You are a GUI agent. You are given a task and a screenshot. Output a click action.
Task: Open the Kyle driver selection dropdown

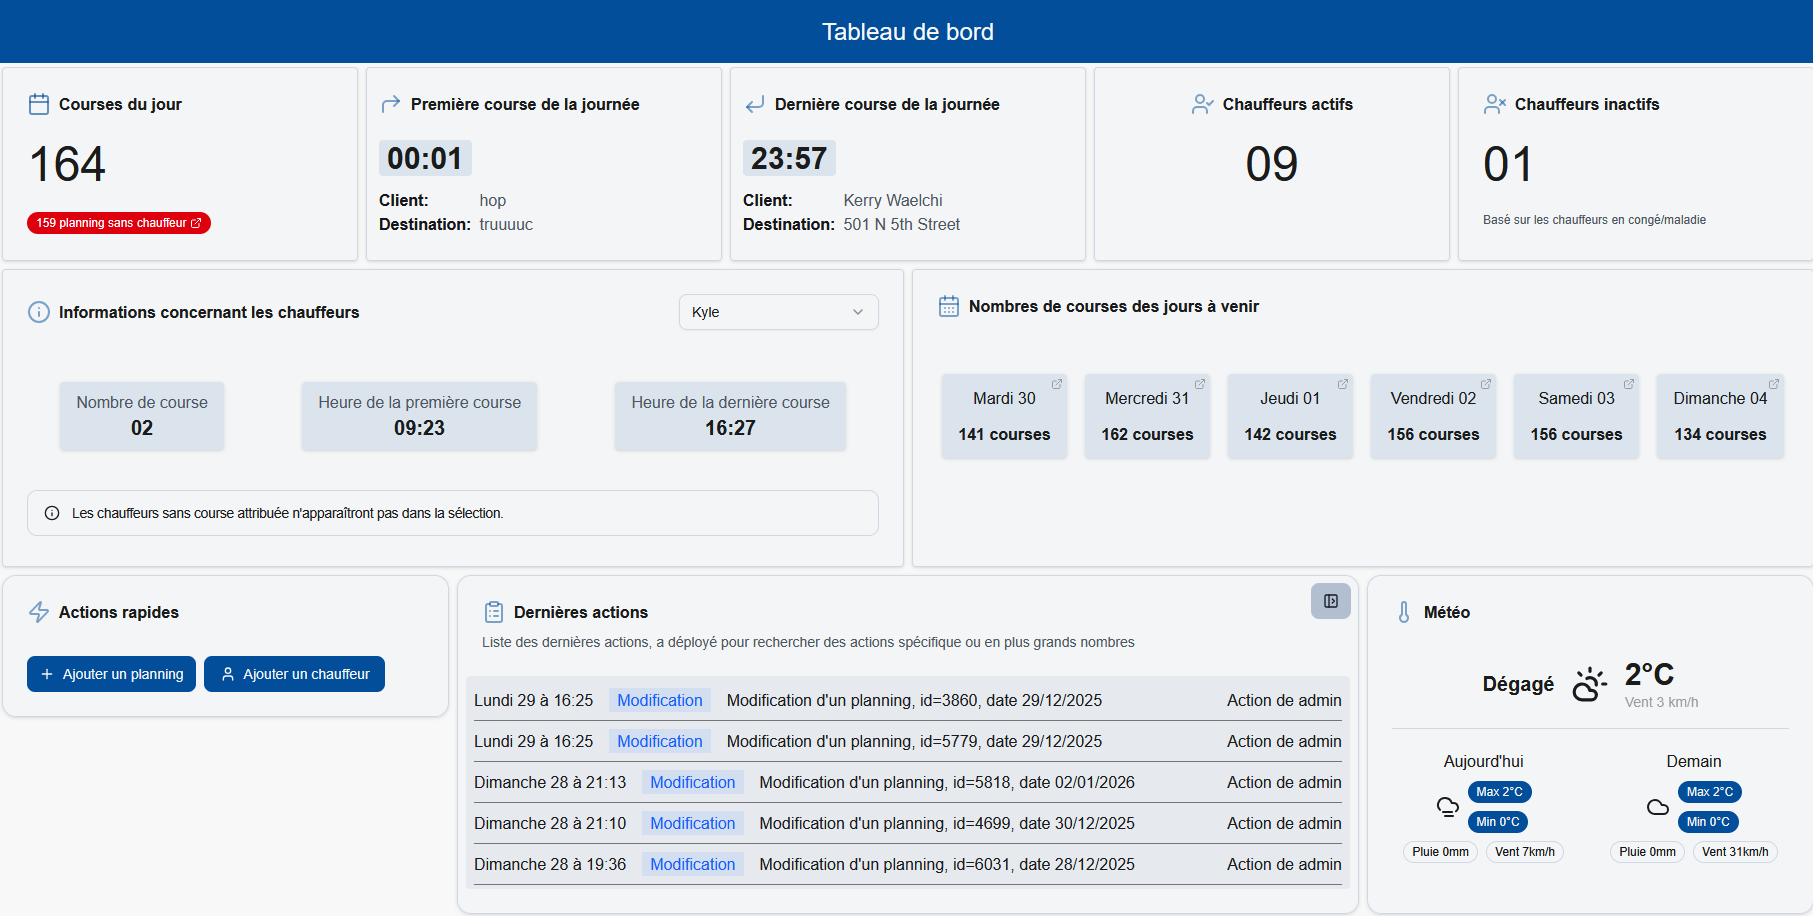[778, 312]
